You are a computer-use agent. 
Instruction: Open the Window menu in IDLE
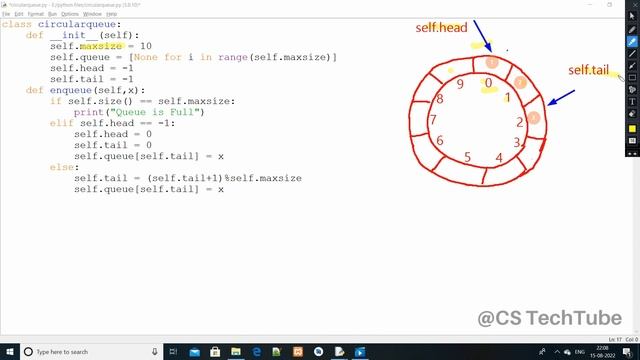tap(92, 14)
